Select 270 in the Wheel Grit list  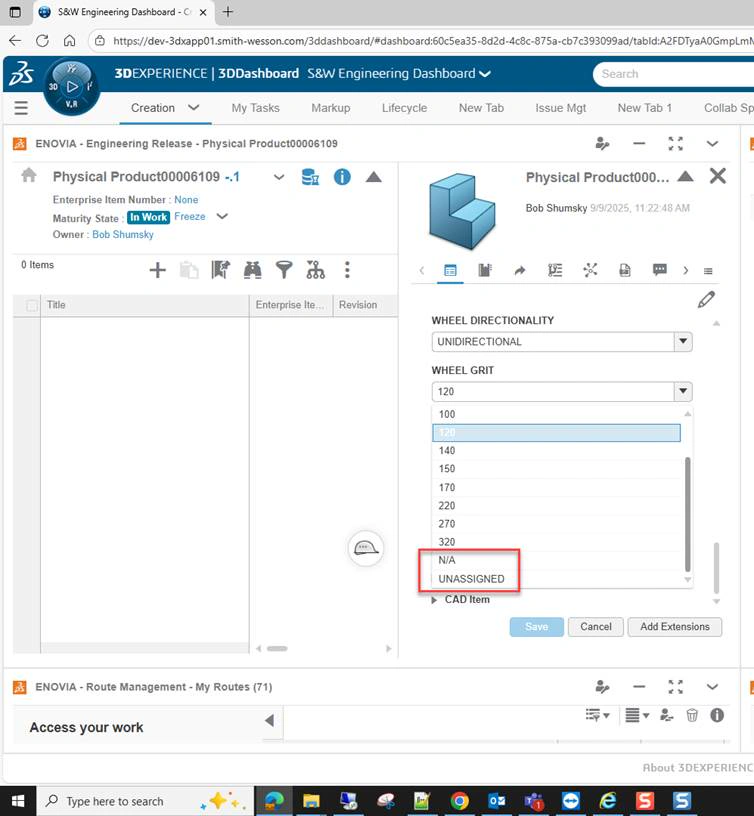(x=556, y=524)
